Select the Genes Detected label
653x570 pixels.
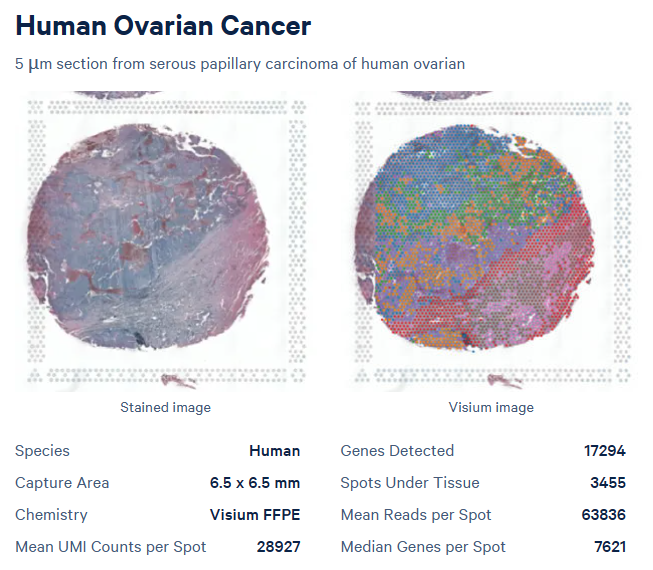pyautogui.click(x=397, y=451)
